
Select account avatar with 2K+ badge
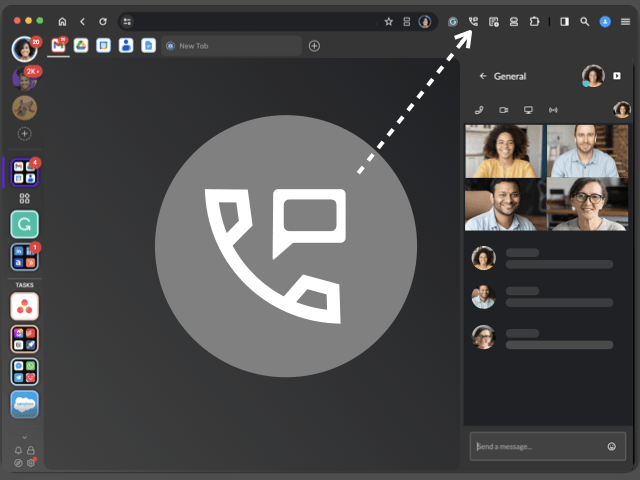pyautogui.click(x=24, y=78)
